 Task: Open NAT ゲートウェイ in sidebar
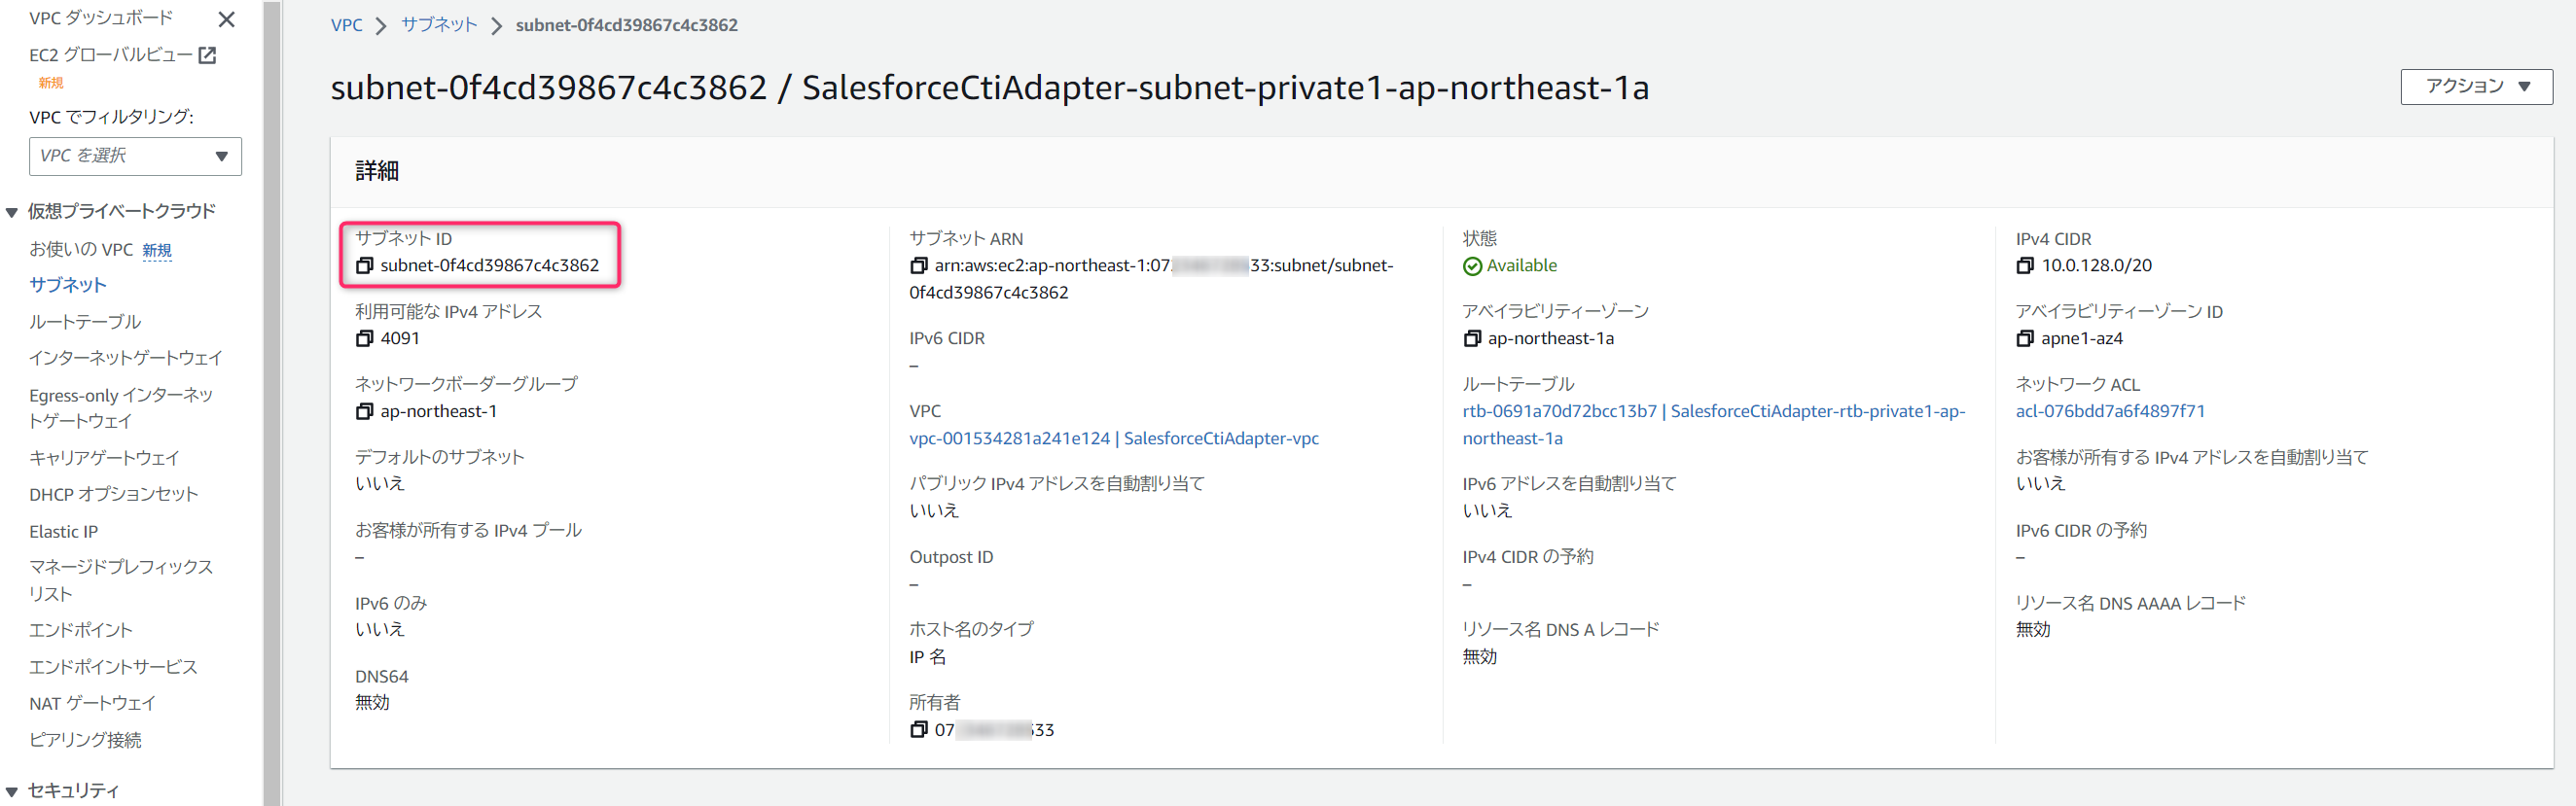click(93, 703)
